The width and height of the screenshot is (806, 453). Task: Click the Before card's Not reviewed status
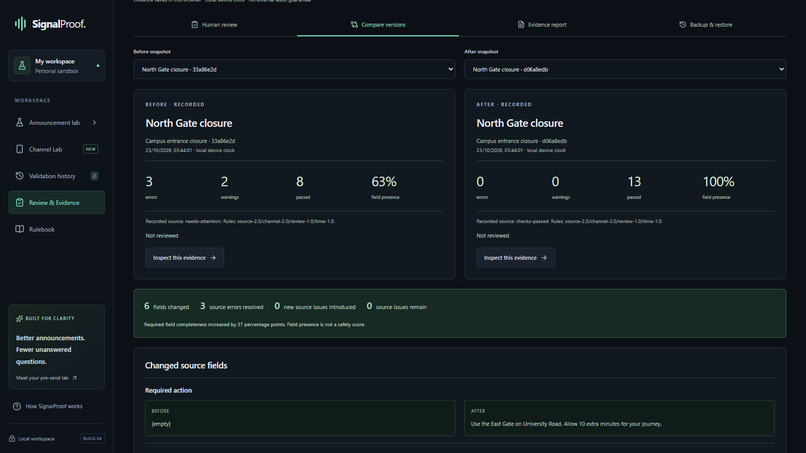(161, 235)
